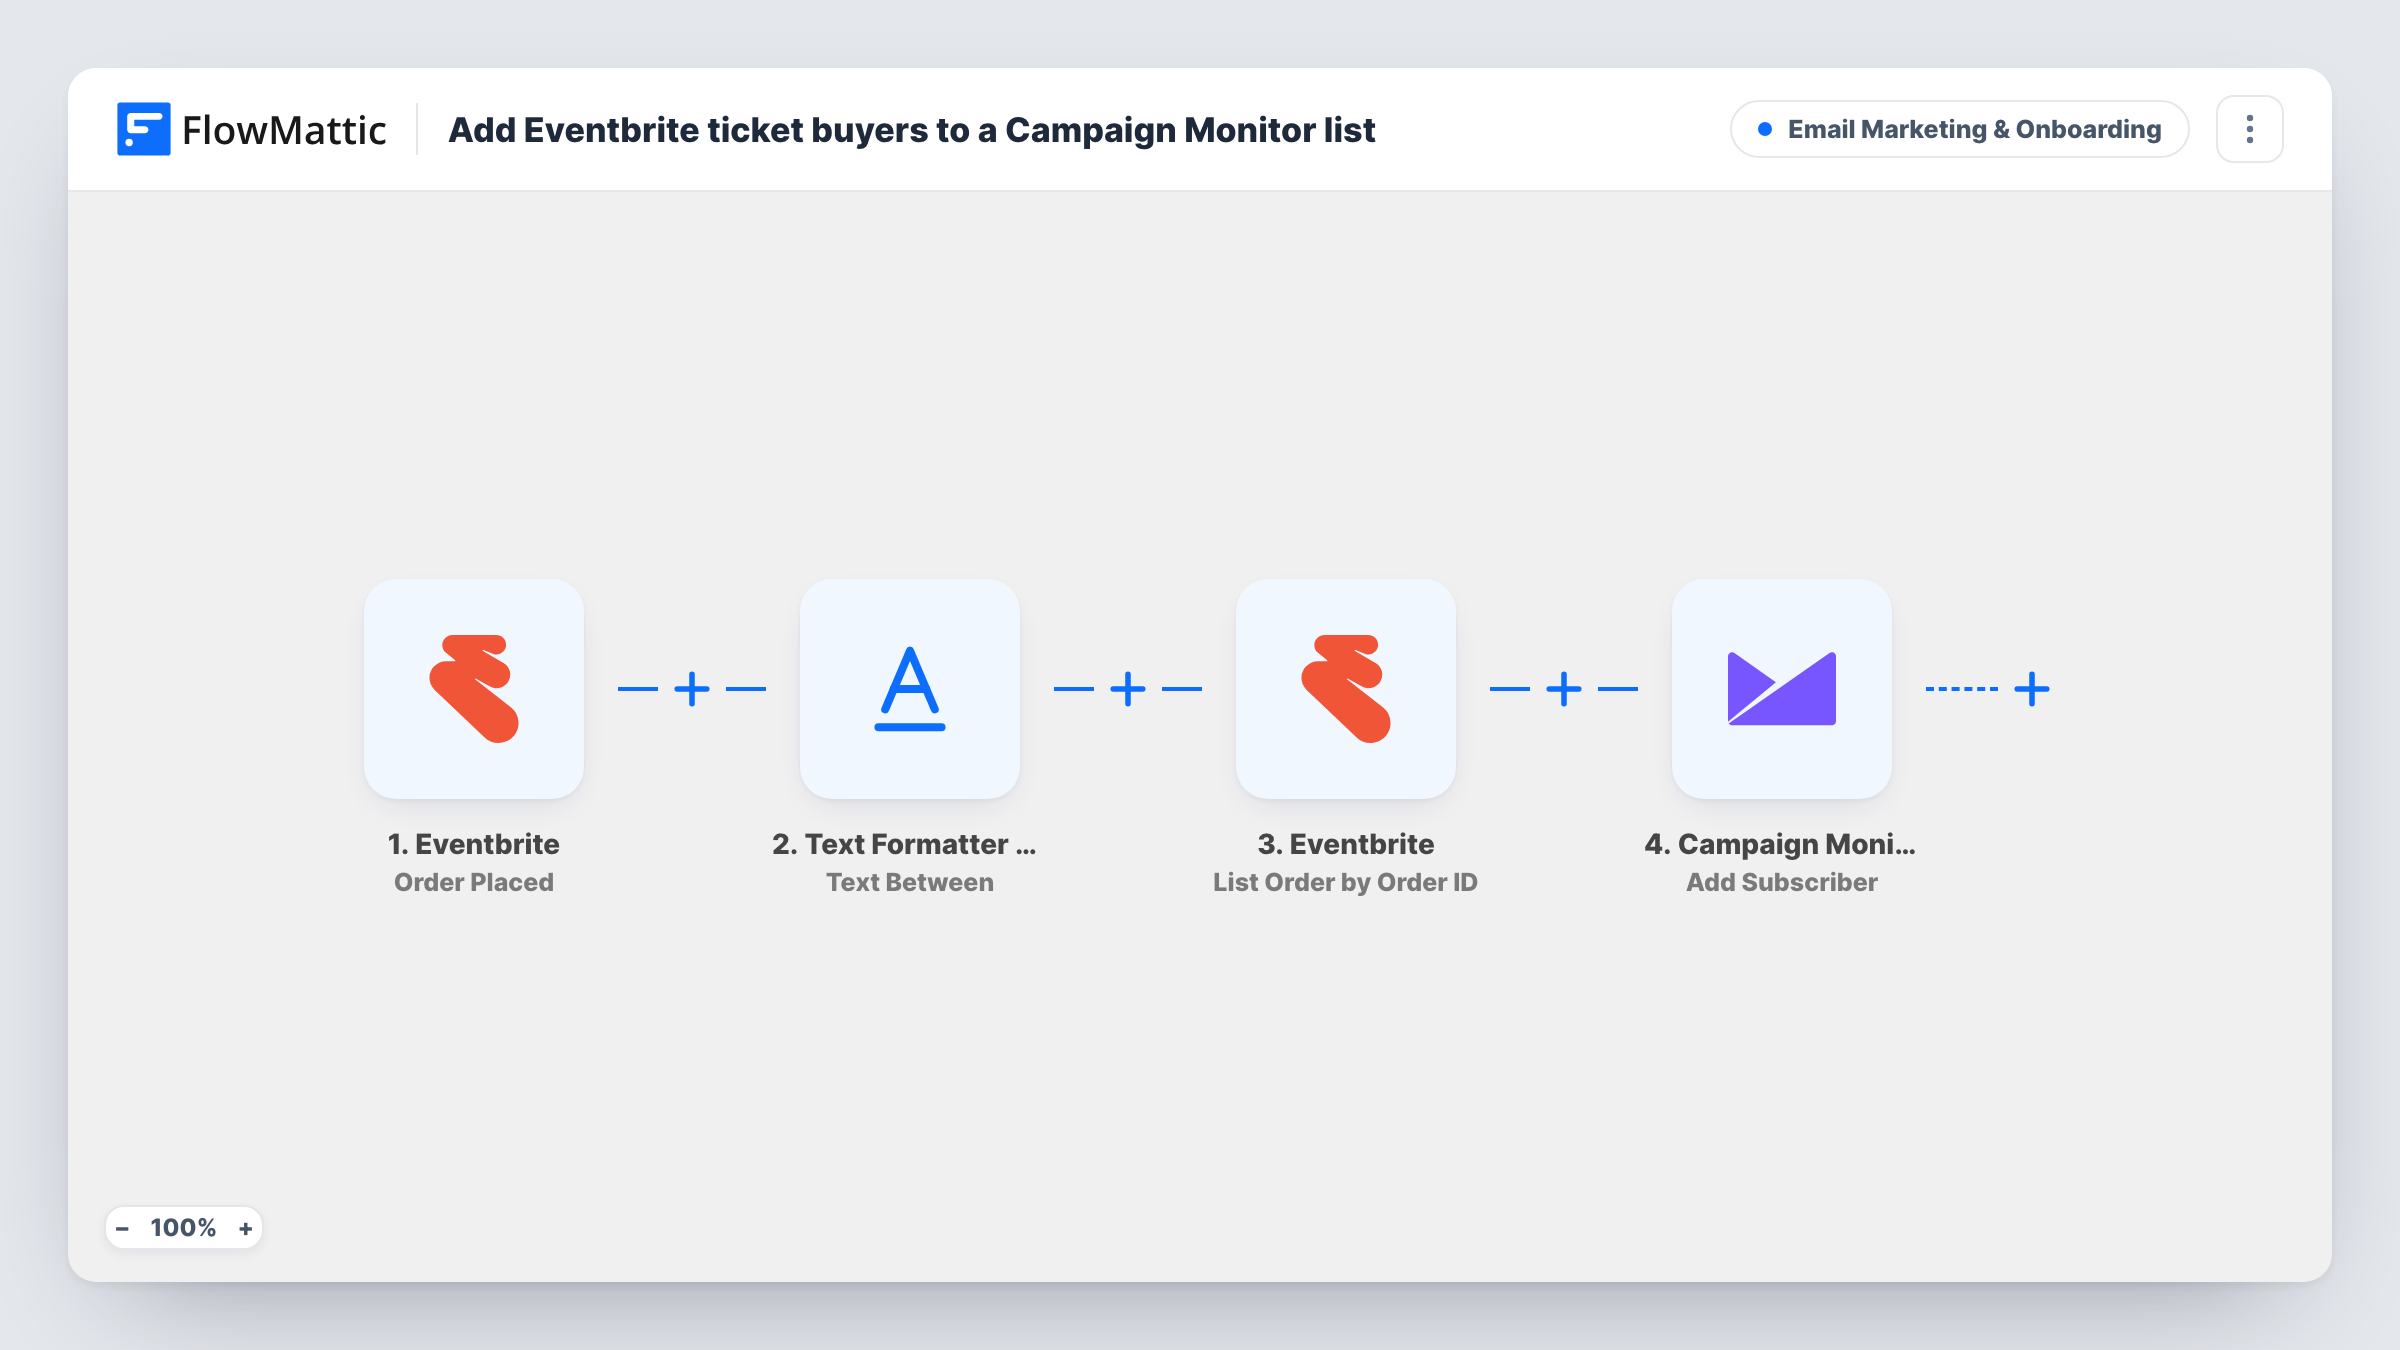Select the '2. Text Formatter ...' label
Viewport: 2400px width, 1350px height.
(x=904, y=844)
